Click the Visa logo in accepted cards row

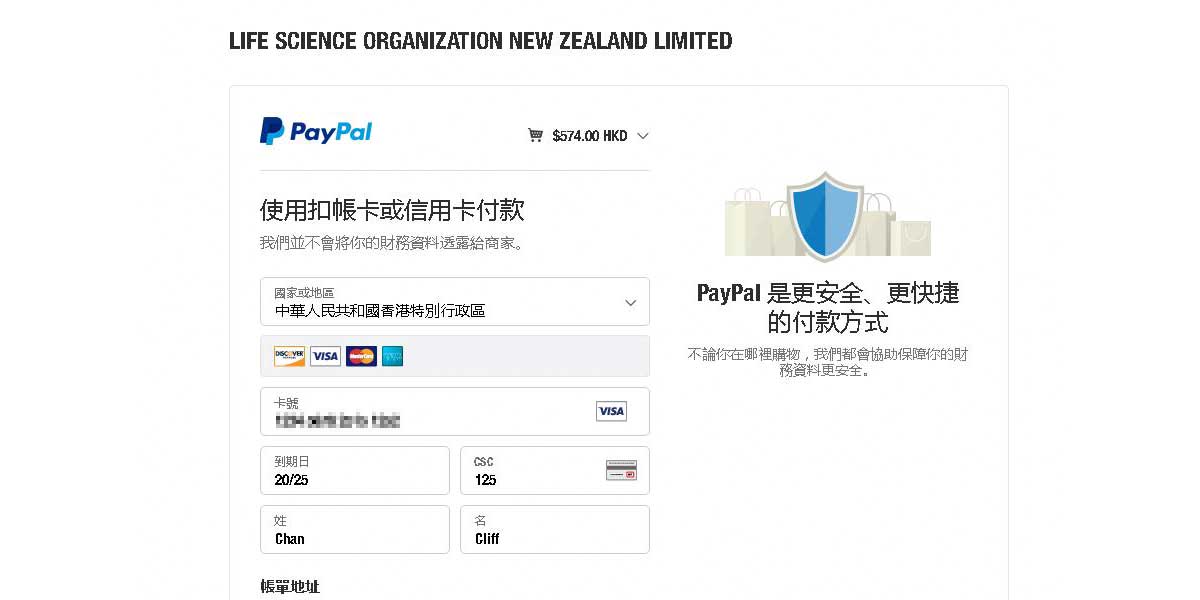click(325, 356)
